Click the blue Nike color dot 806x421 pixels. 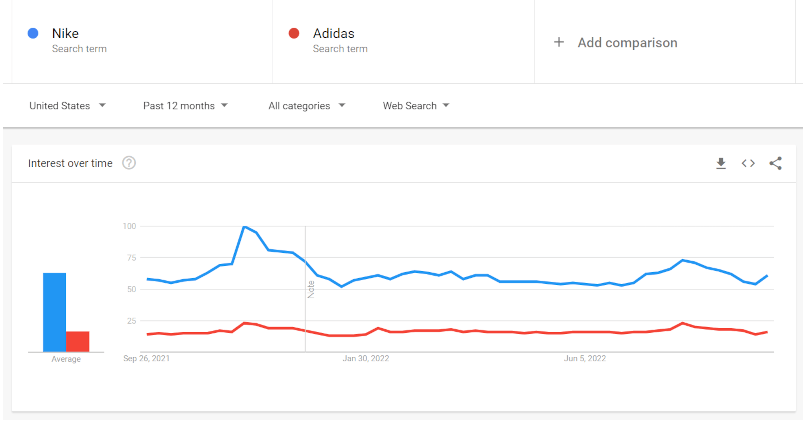point(33,34)
